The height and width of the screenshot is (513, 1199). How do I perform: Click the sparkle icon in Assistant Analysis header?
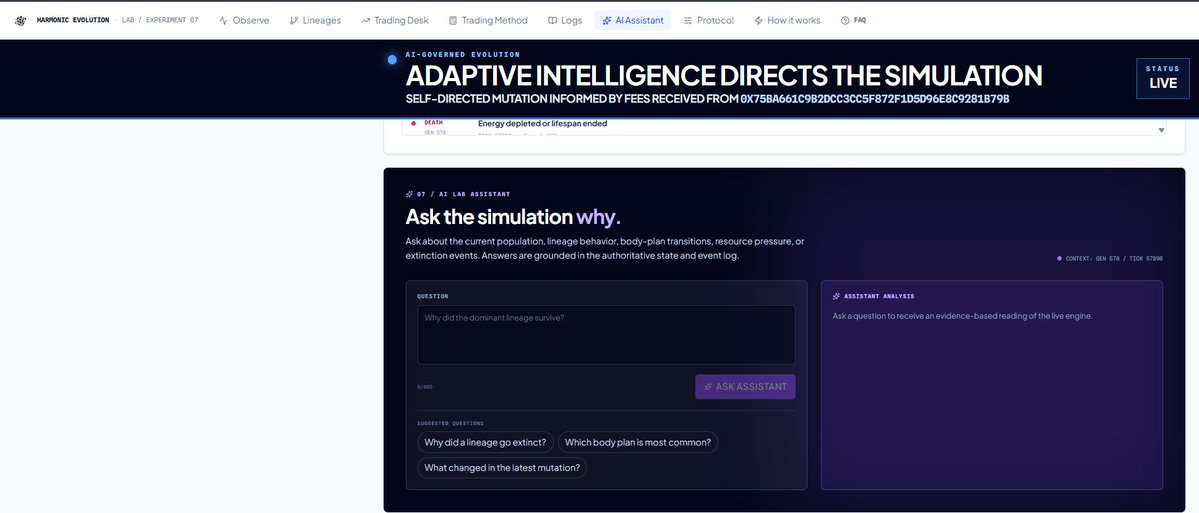point(837,296)
